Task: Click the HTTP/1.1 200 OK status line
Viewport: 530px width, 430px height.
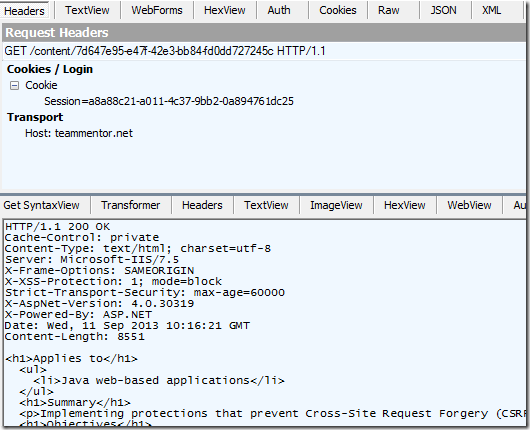Action: coord(57,226)
